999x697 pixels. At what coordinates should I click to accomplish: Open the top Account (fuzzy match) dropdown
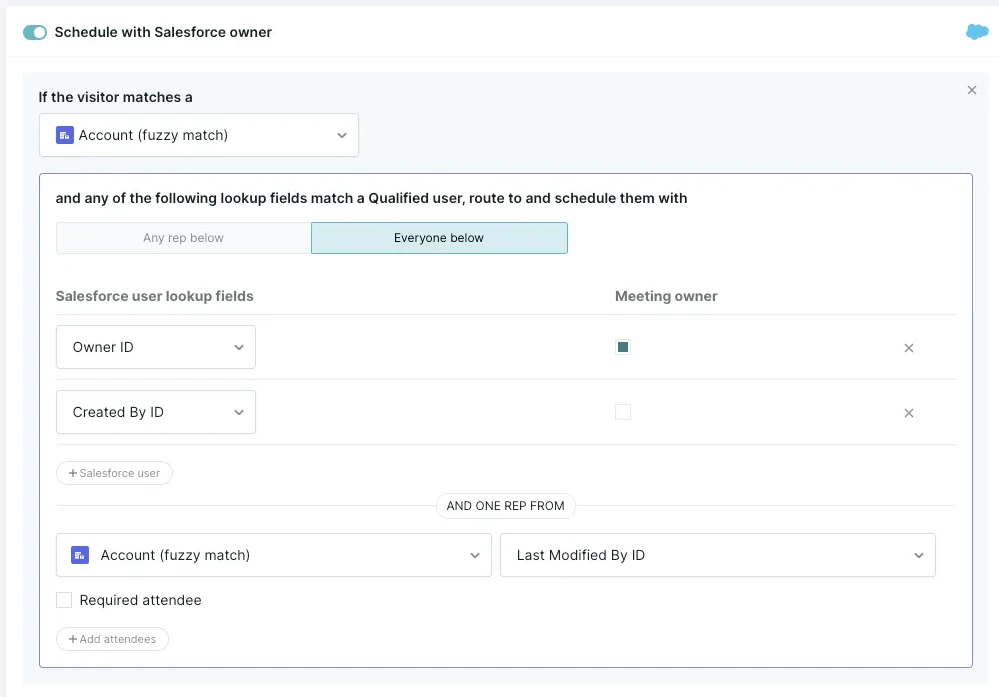(199, 135)
